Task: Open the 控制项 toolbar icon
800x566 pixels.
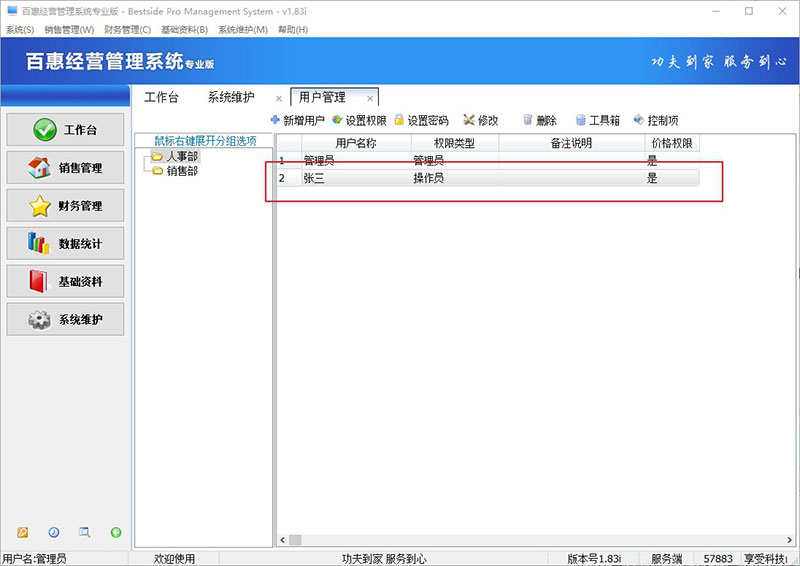Action: (639, 120)
